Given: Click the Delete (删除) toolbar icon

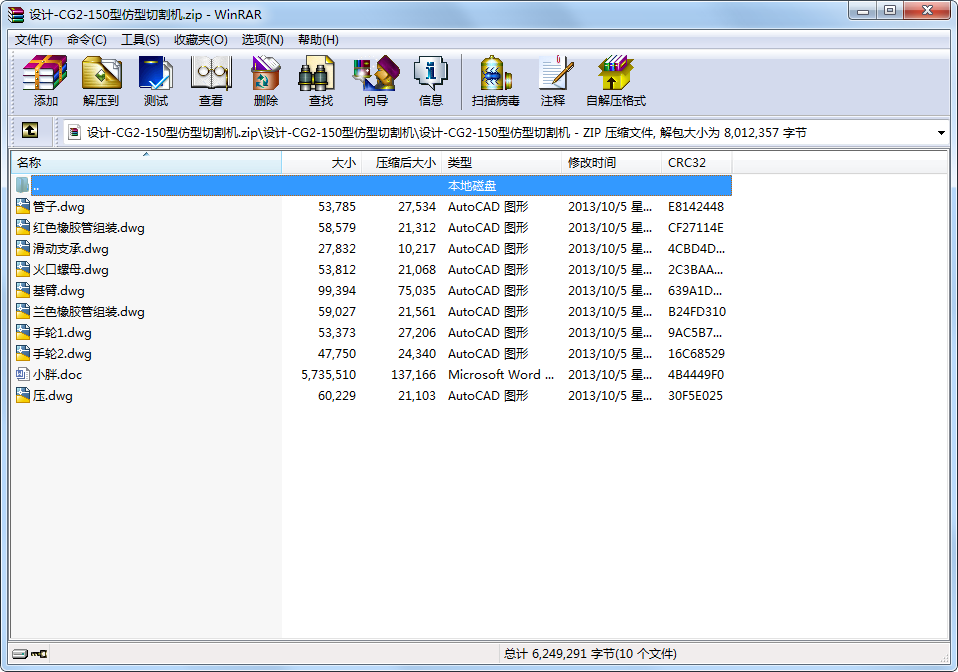Looking at the screenshot, I should (x=266, y=73).
